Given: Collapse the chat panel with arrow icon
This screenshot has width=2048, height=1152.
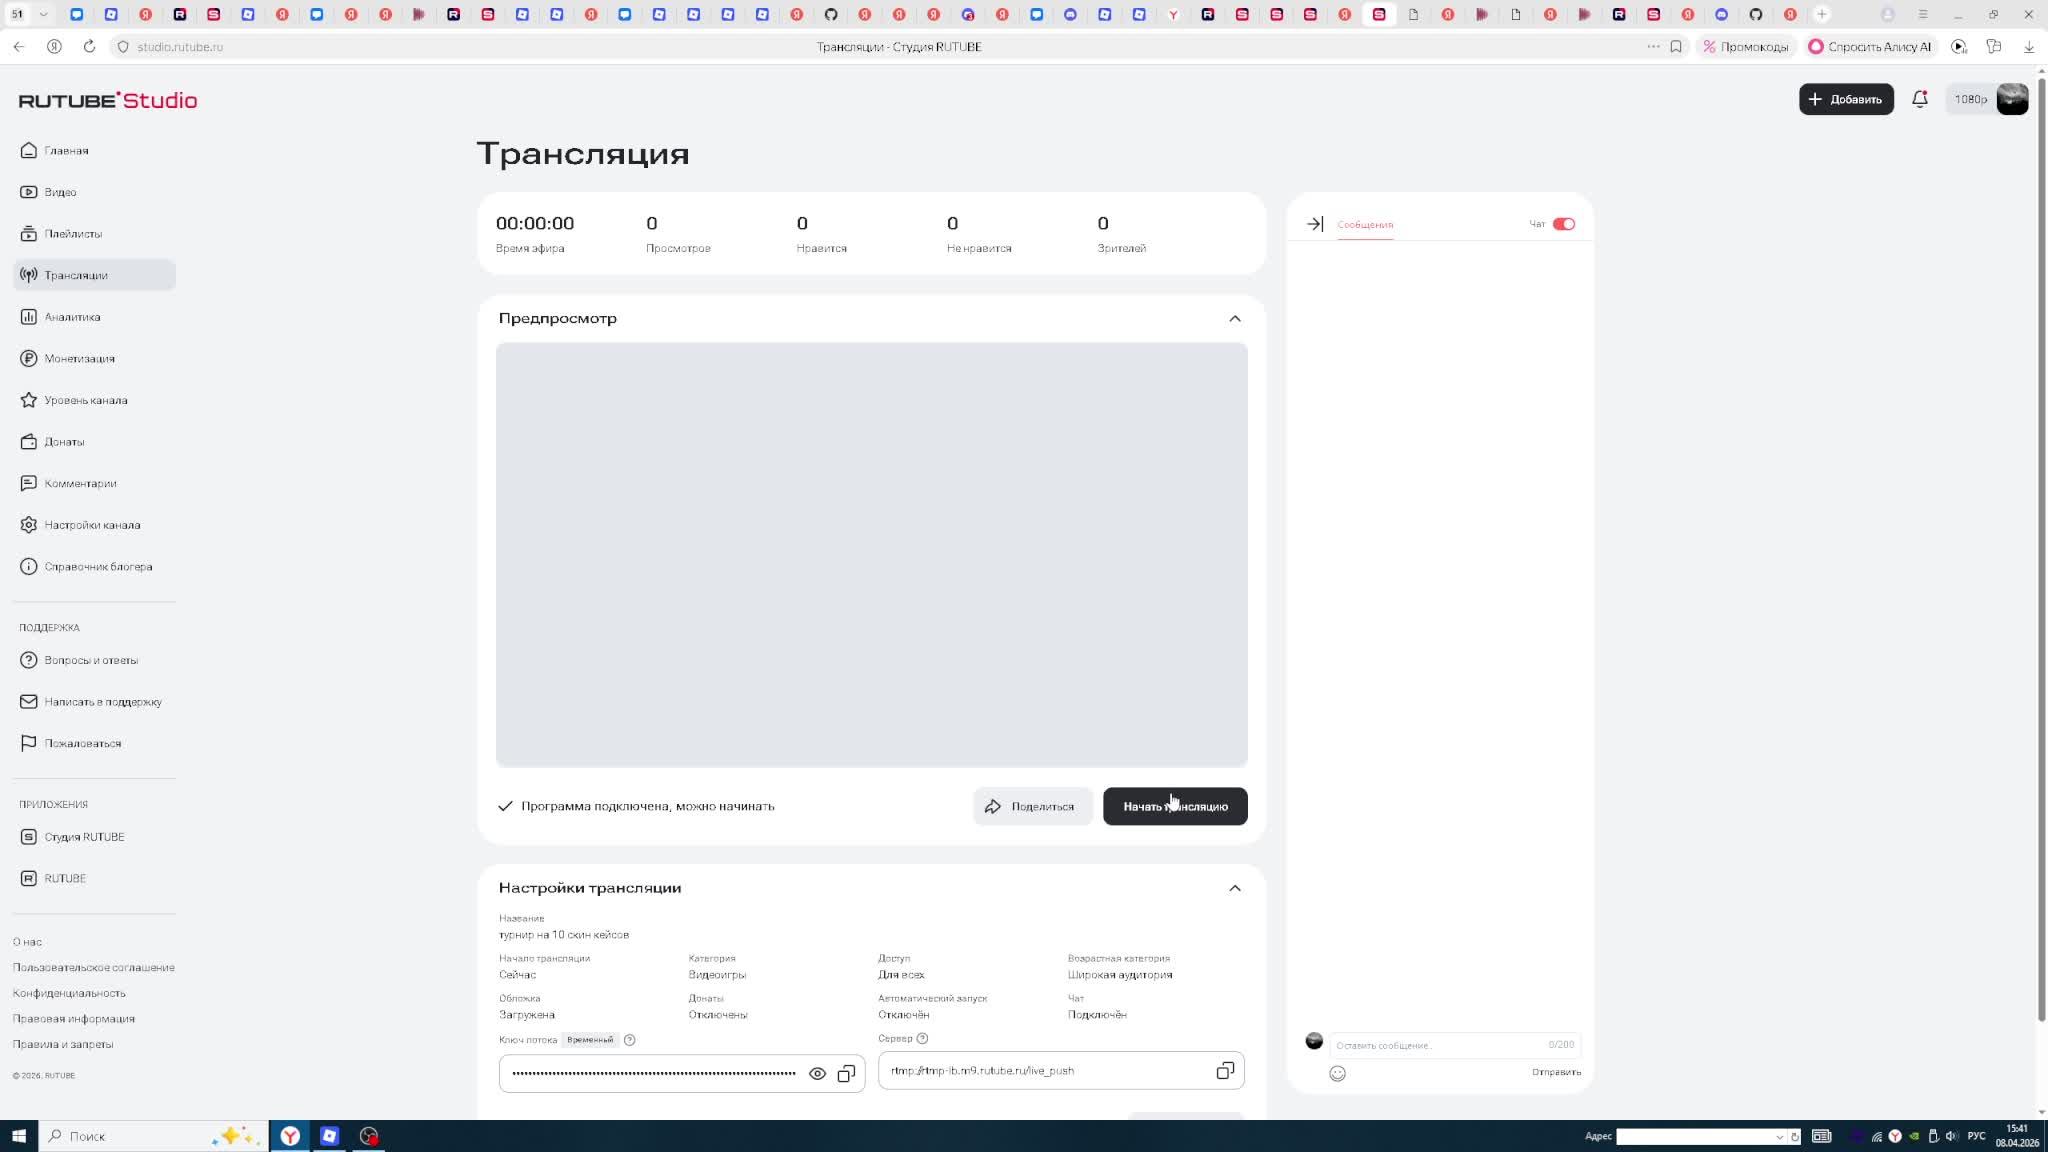Looking at the screenshot, I should coord(1315,224).
